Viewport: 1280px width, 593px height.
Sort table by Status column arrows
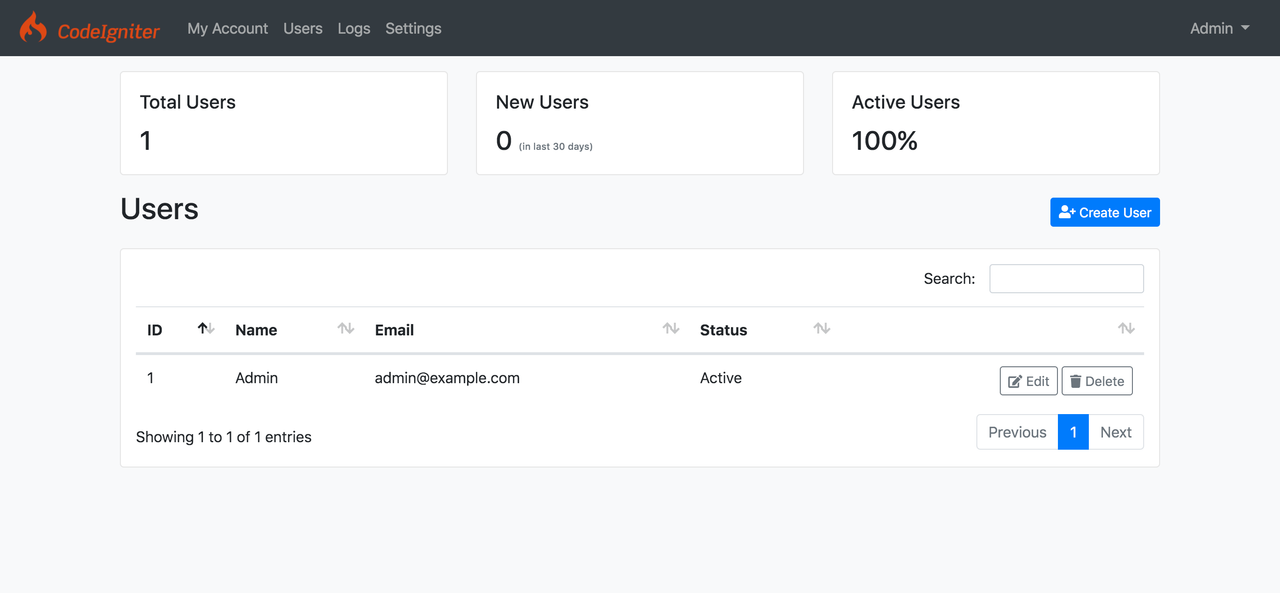(x=822, y=329)
